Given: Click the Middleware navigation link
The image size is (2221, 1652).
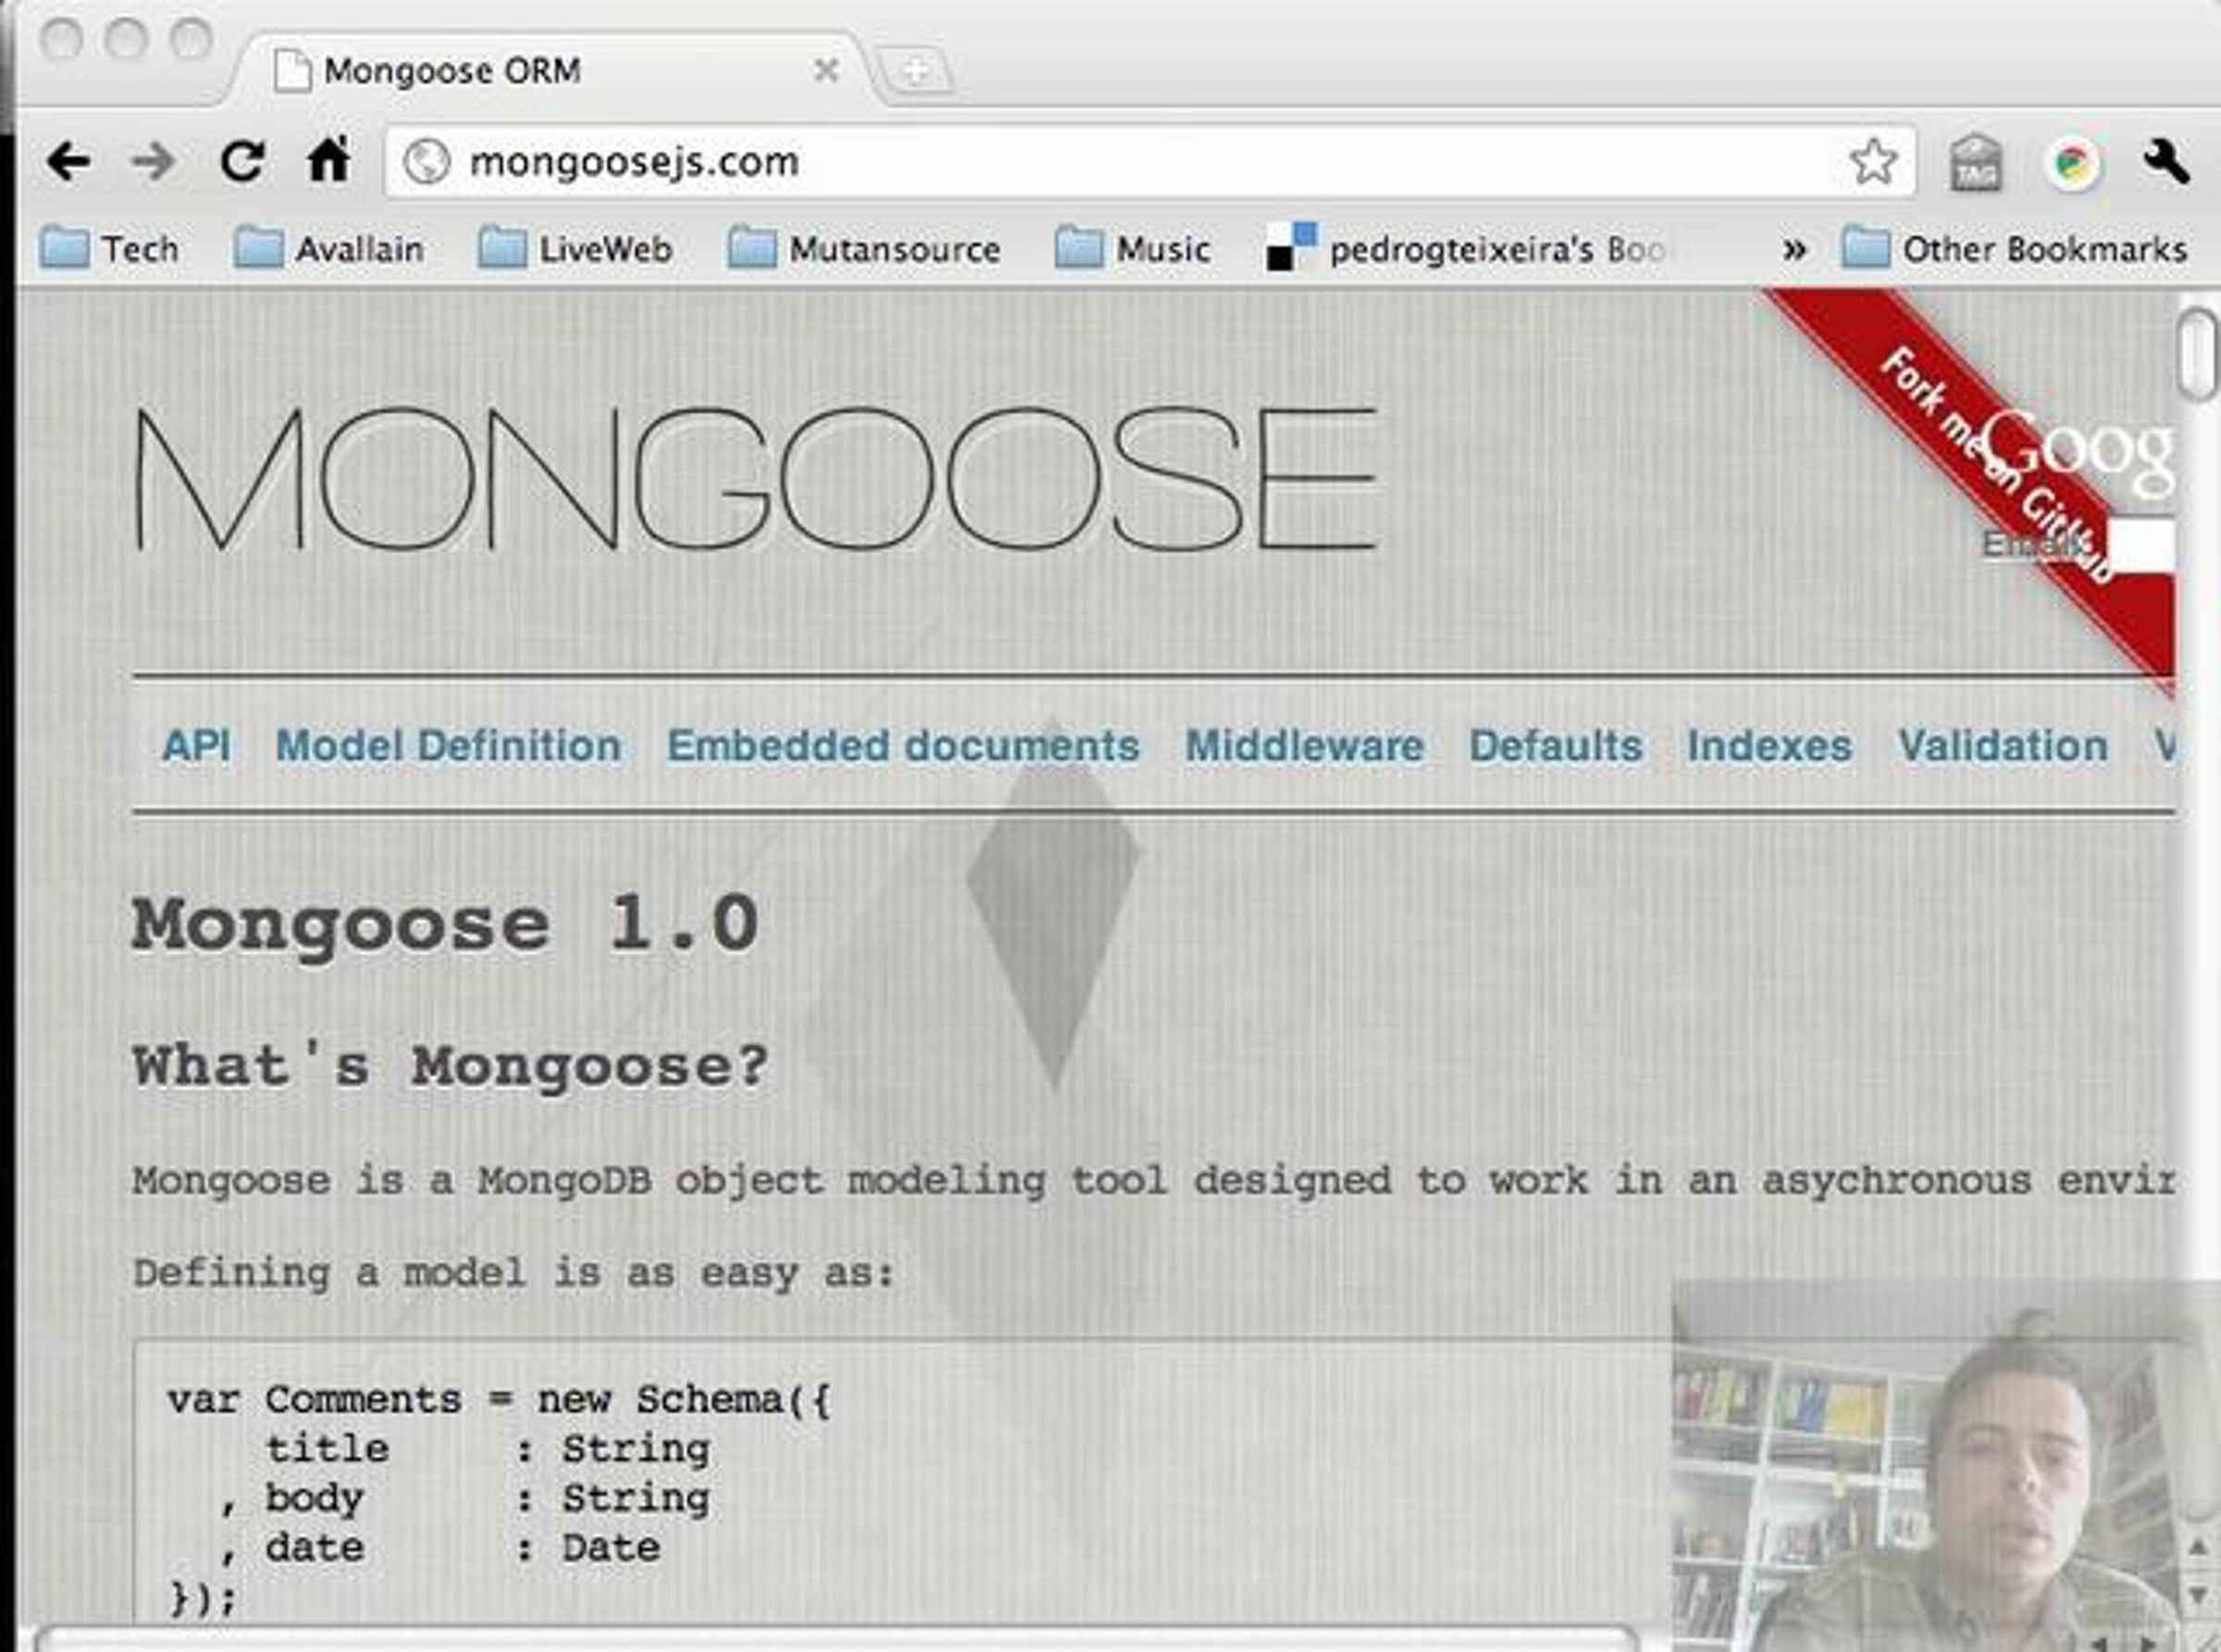Looking at the screenshot, I should tap(1304, 746).
